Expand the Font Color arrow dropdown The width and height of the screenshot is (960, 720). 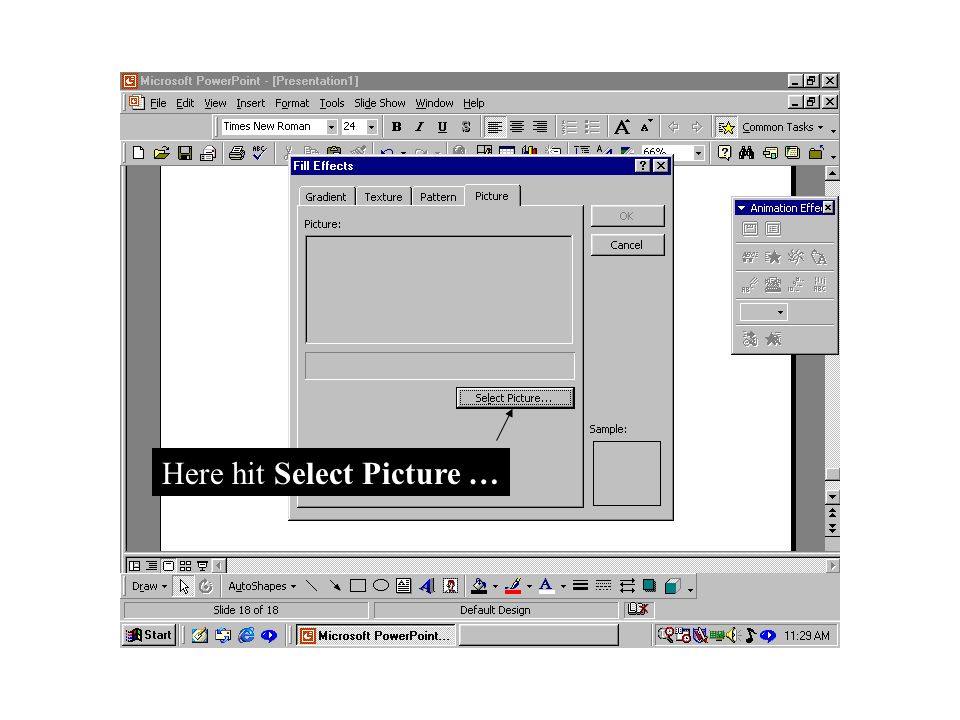(x=563, y=587)
